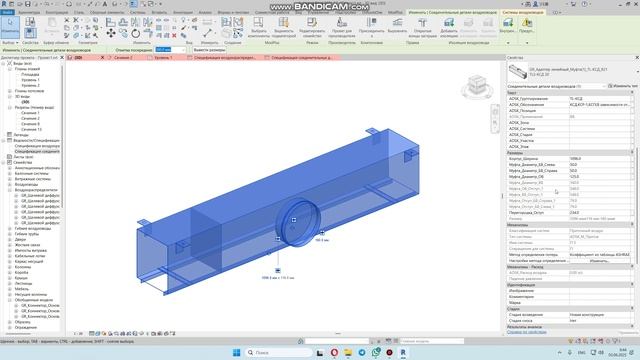The height and width of the screenshot is (360, 640).
Task: Open WhatsApp from taskbar
Action: pyautogui.click(x=376, y=352)
